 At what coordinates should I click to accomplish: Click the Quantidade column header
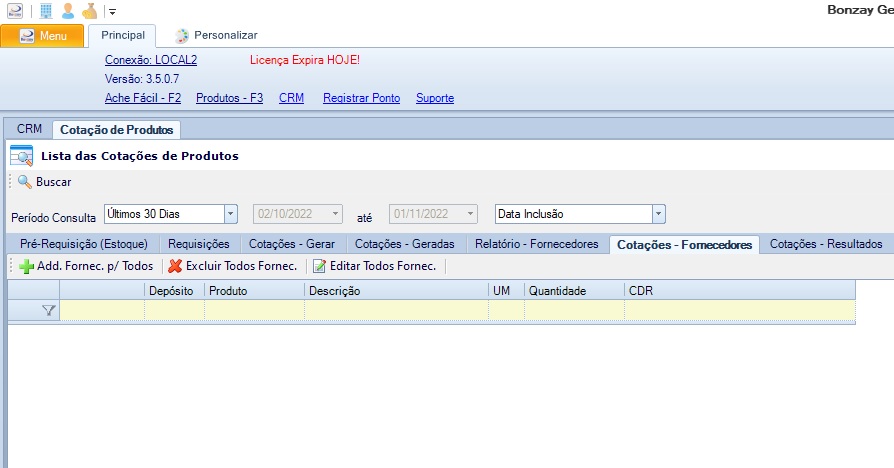pos(574,291)
